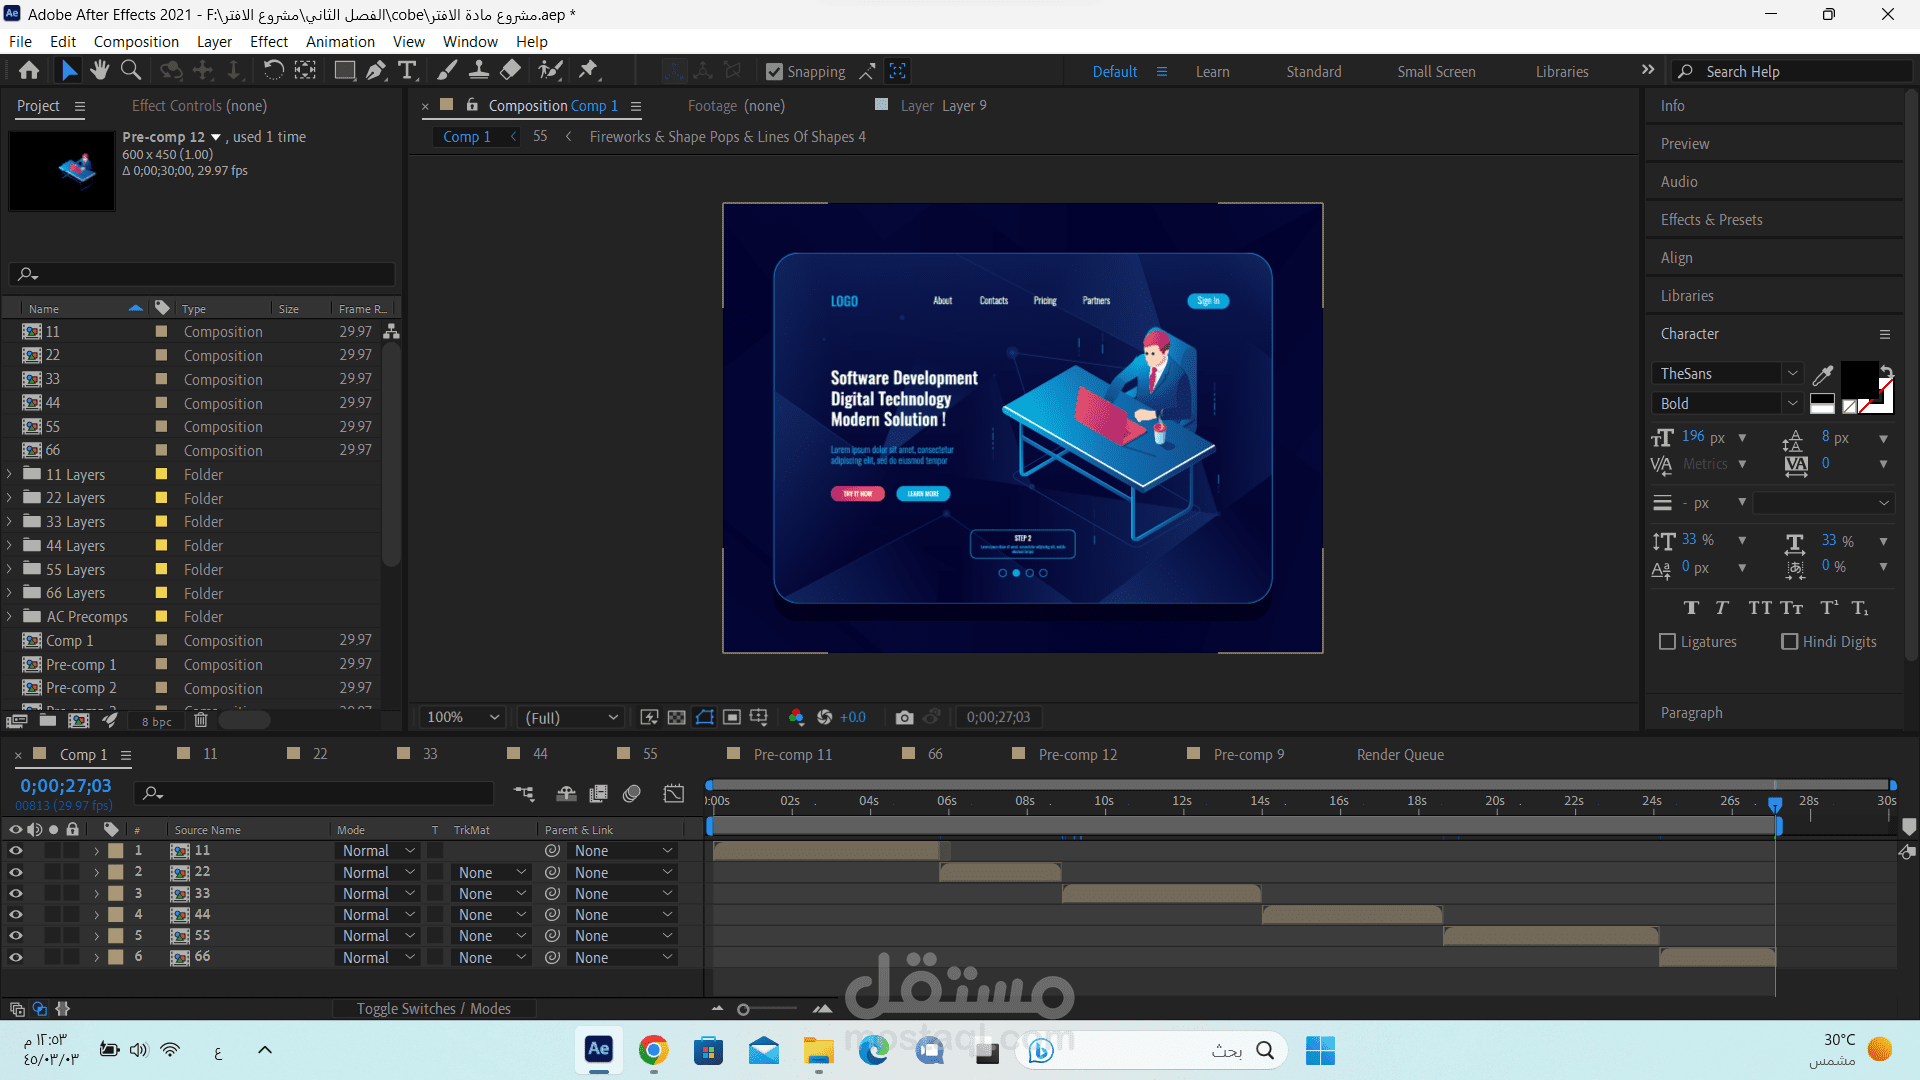Image resolution: width=1920 pixels, height=1080 pixels.
Task: Click the Toggle Transparency Grid icon
Action: (677, 718)
